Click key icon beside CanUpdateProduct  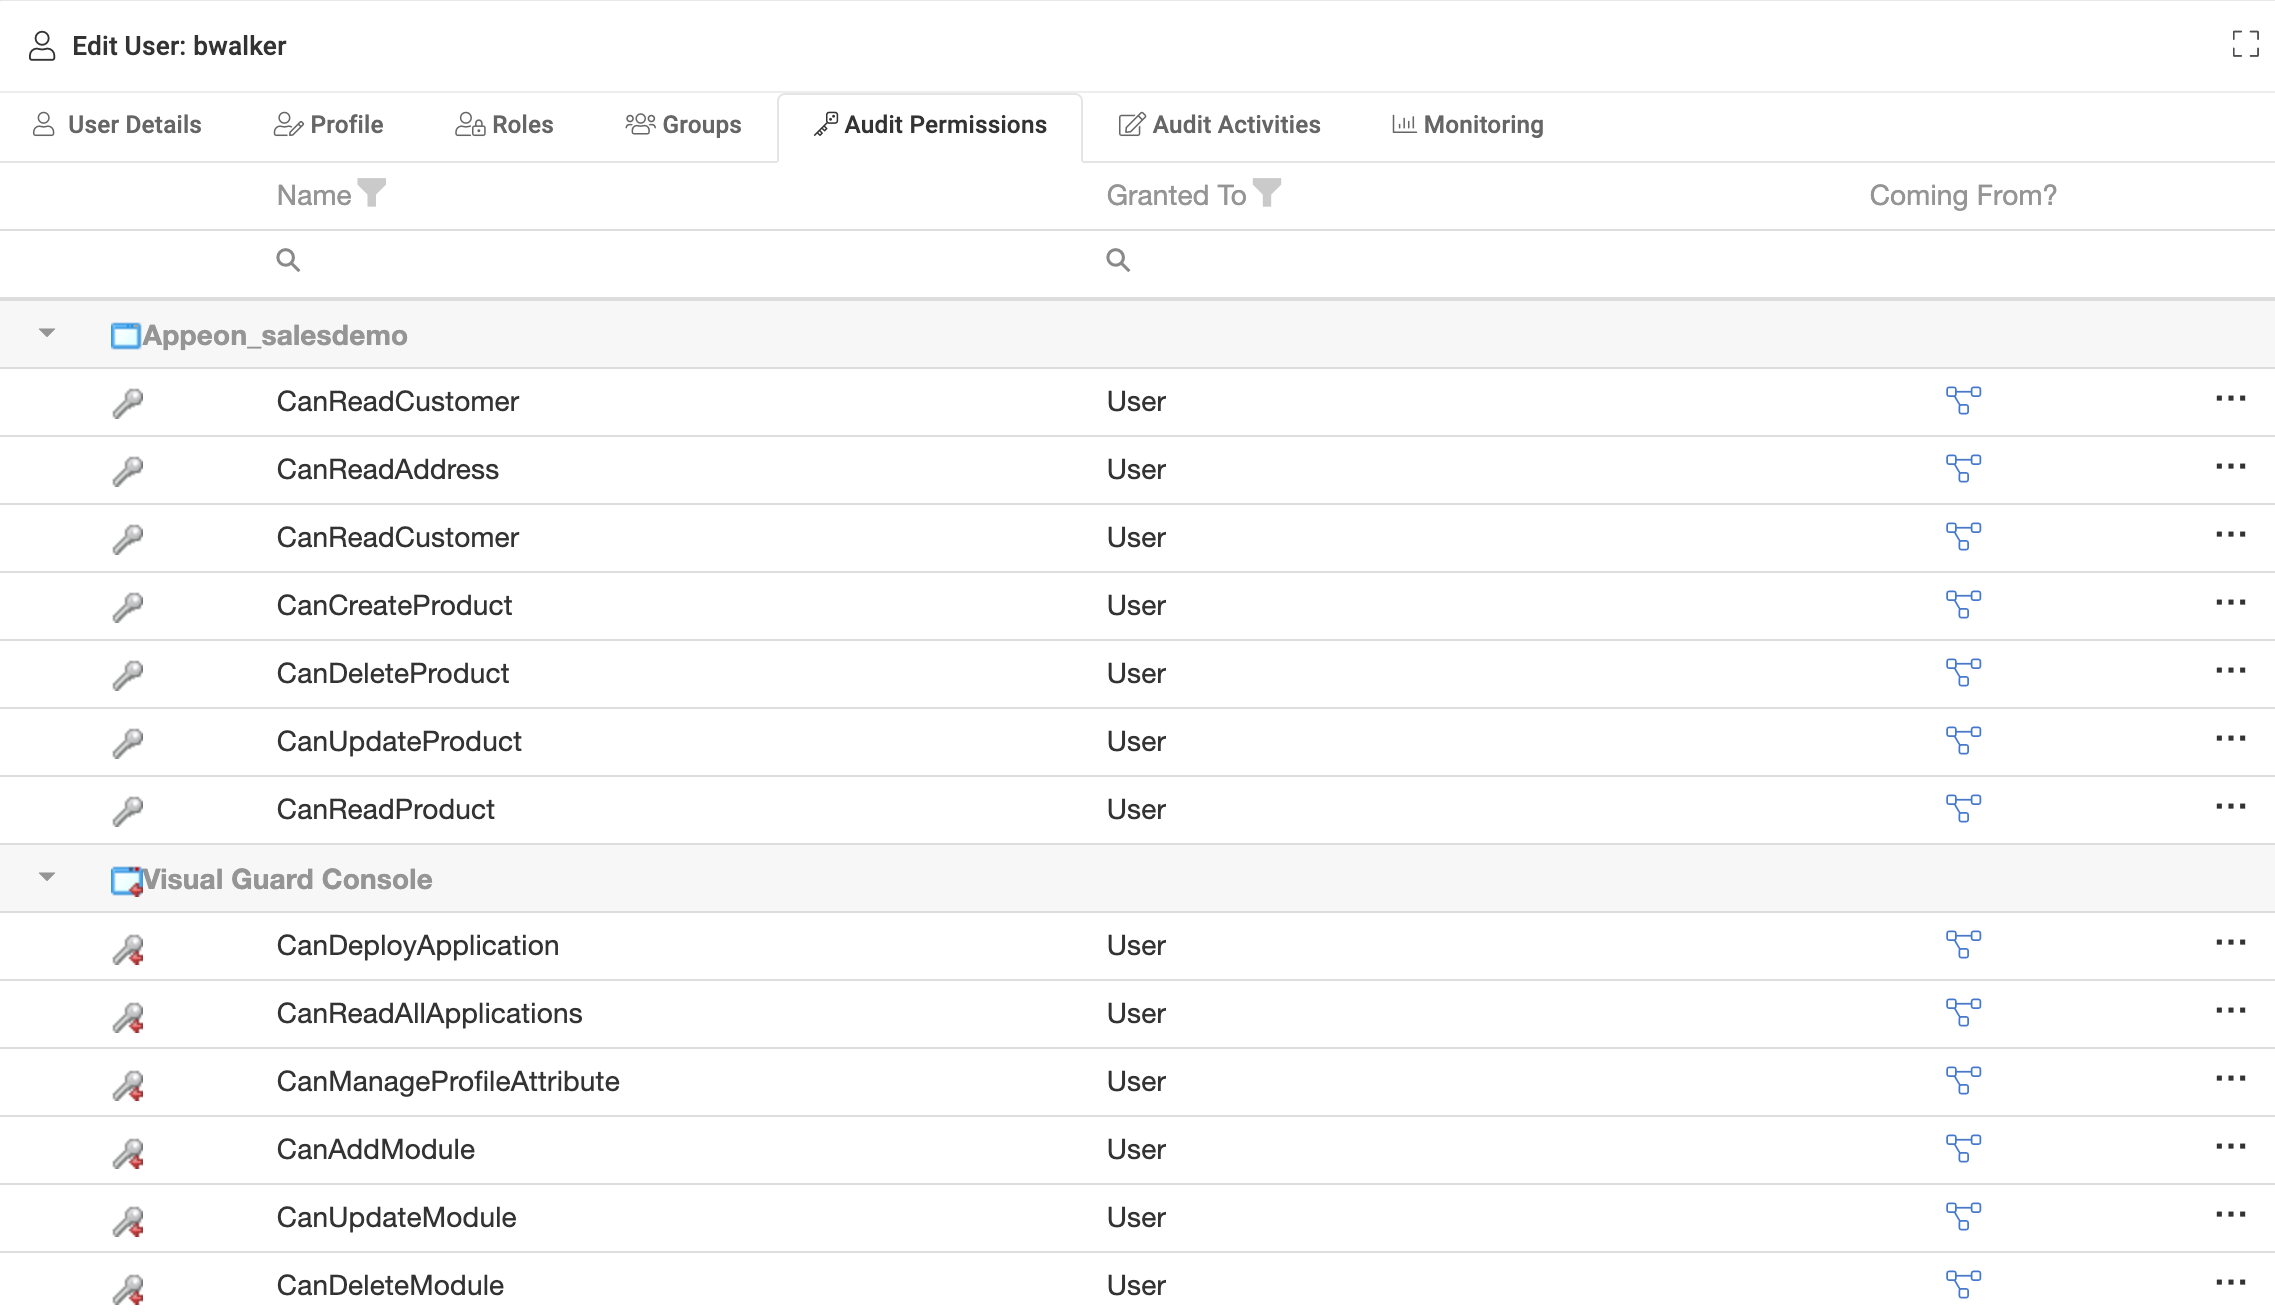(128, 742)
